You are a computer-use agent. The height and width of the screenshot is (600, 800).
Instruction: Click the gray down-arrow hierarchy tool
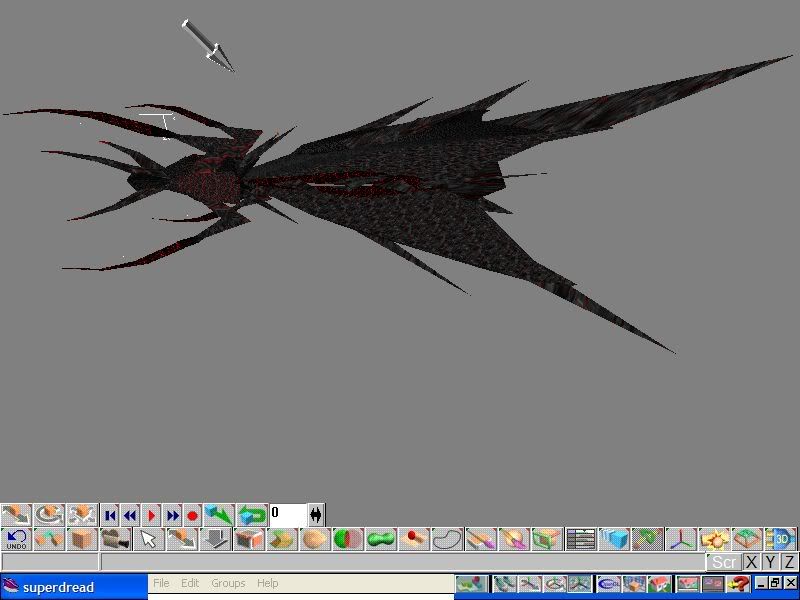click(215, 539)
